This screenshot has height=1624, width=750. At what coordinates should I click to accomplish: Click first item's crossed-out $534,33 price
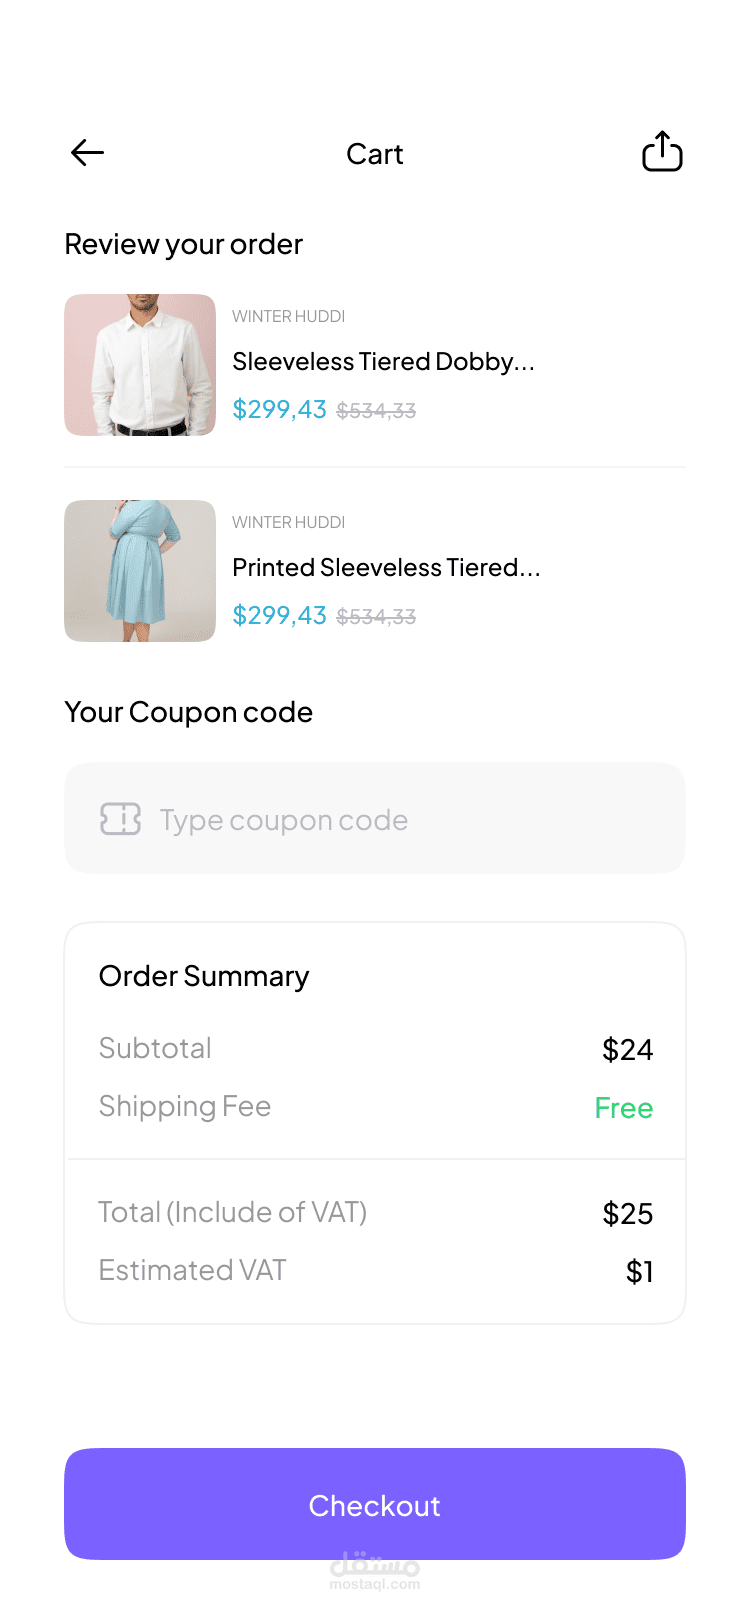[376, 410]
